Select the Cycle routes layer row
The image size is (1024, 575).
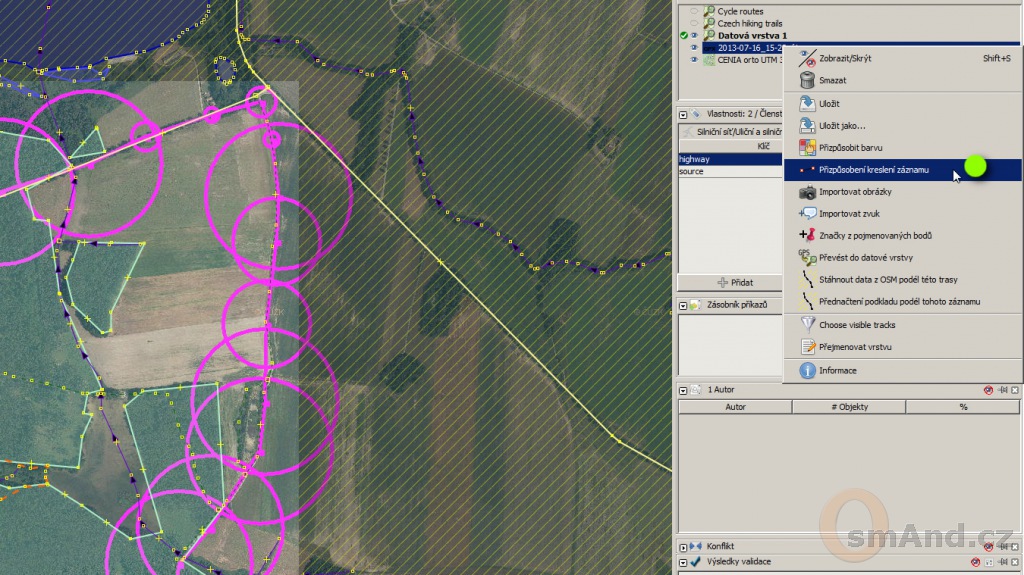click(740, 11)
